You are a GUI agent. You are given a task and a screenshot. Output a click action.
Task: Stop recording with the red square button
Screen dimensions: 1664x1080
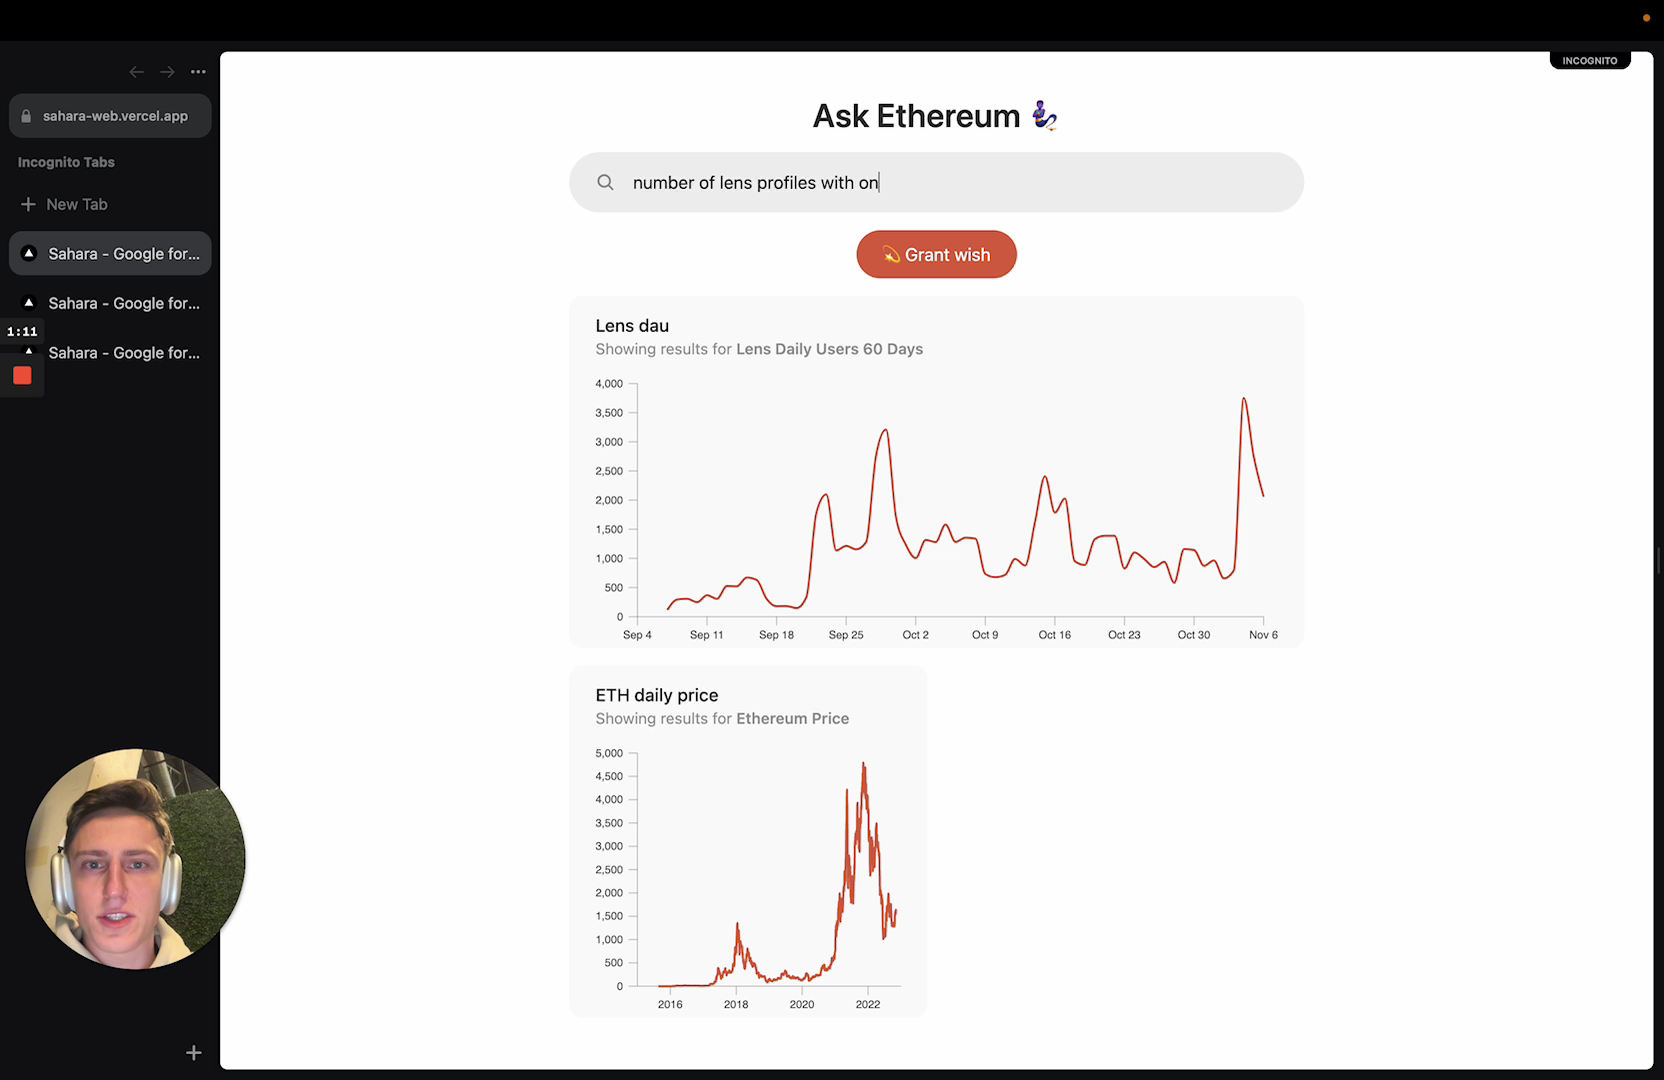(x=22, y=376)
